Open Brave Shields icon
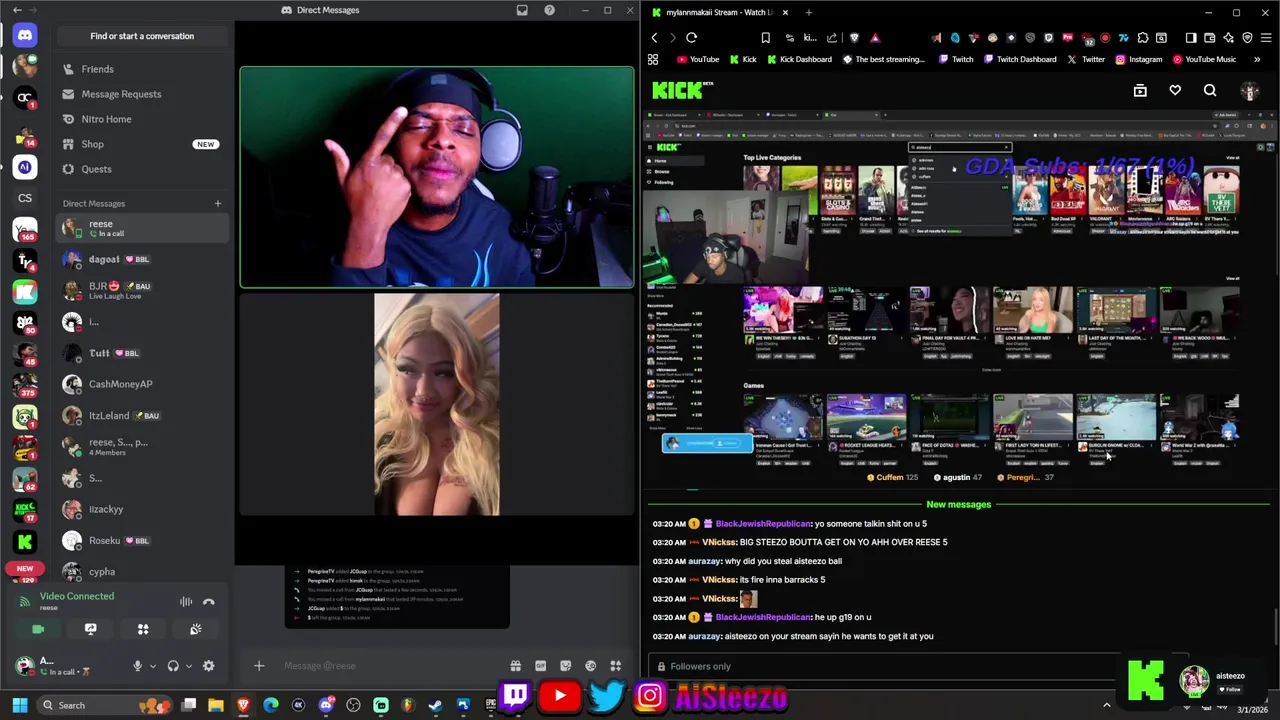 pos(854,38)
